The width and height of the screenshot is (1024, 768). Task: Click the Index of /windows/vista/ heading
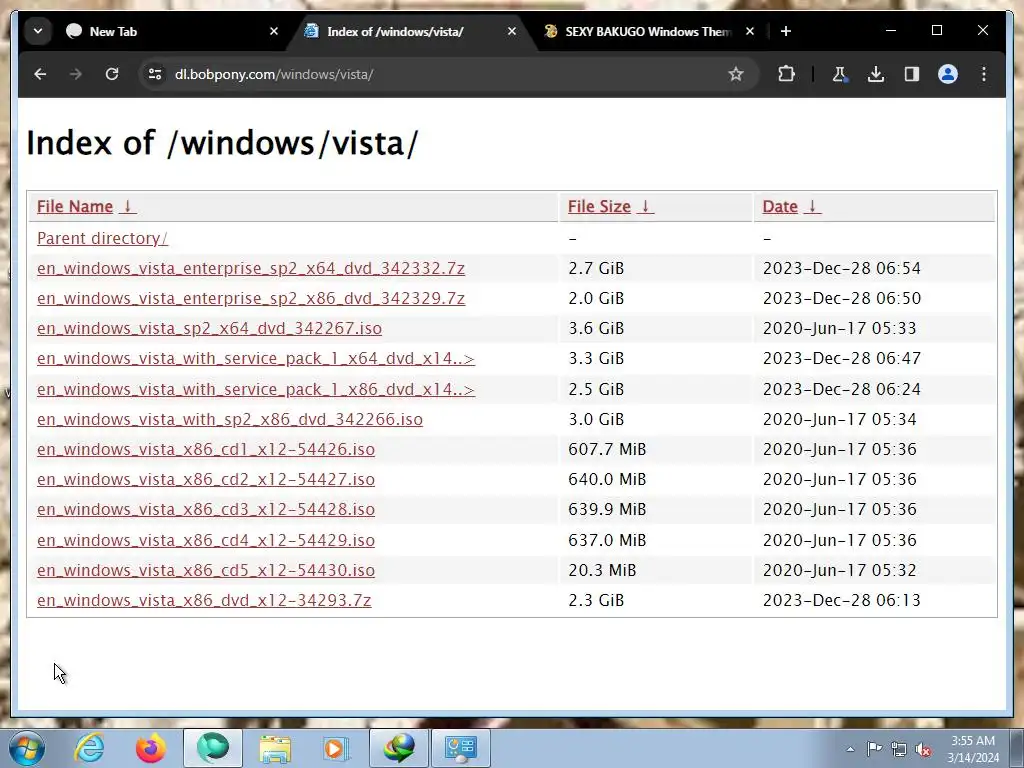[x=222, y=143]
